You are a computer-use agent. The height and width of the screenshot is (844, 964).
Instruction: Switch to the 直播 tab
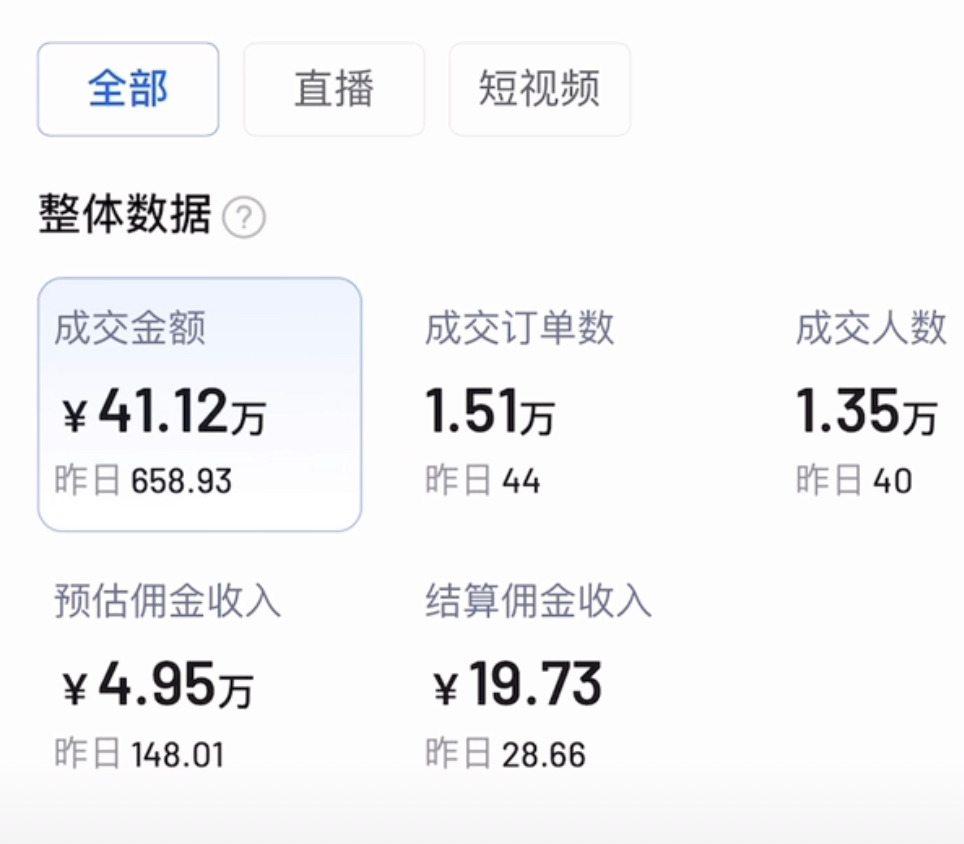point(334,89)
